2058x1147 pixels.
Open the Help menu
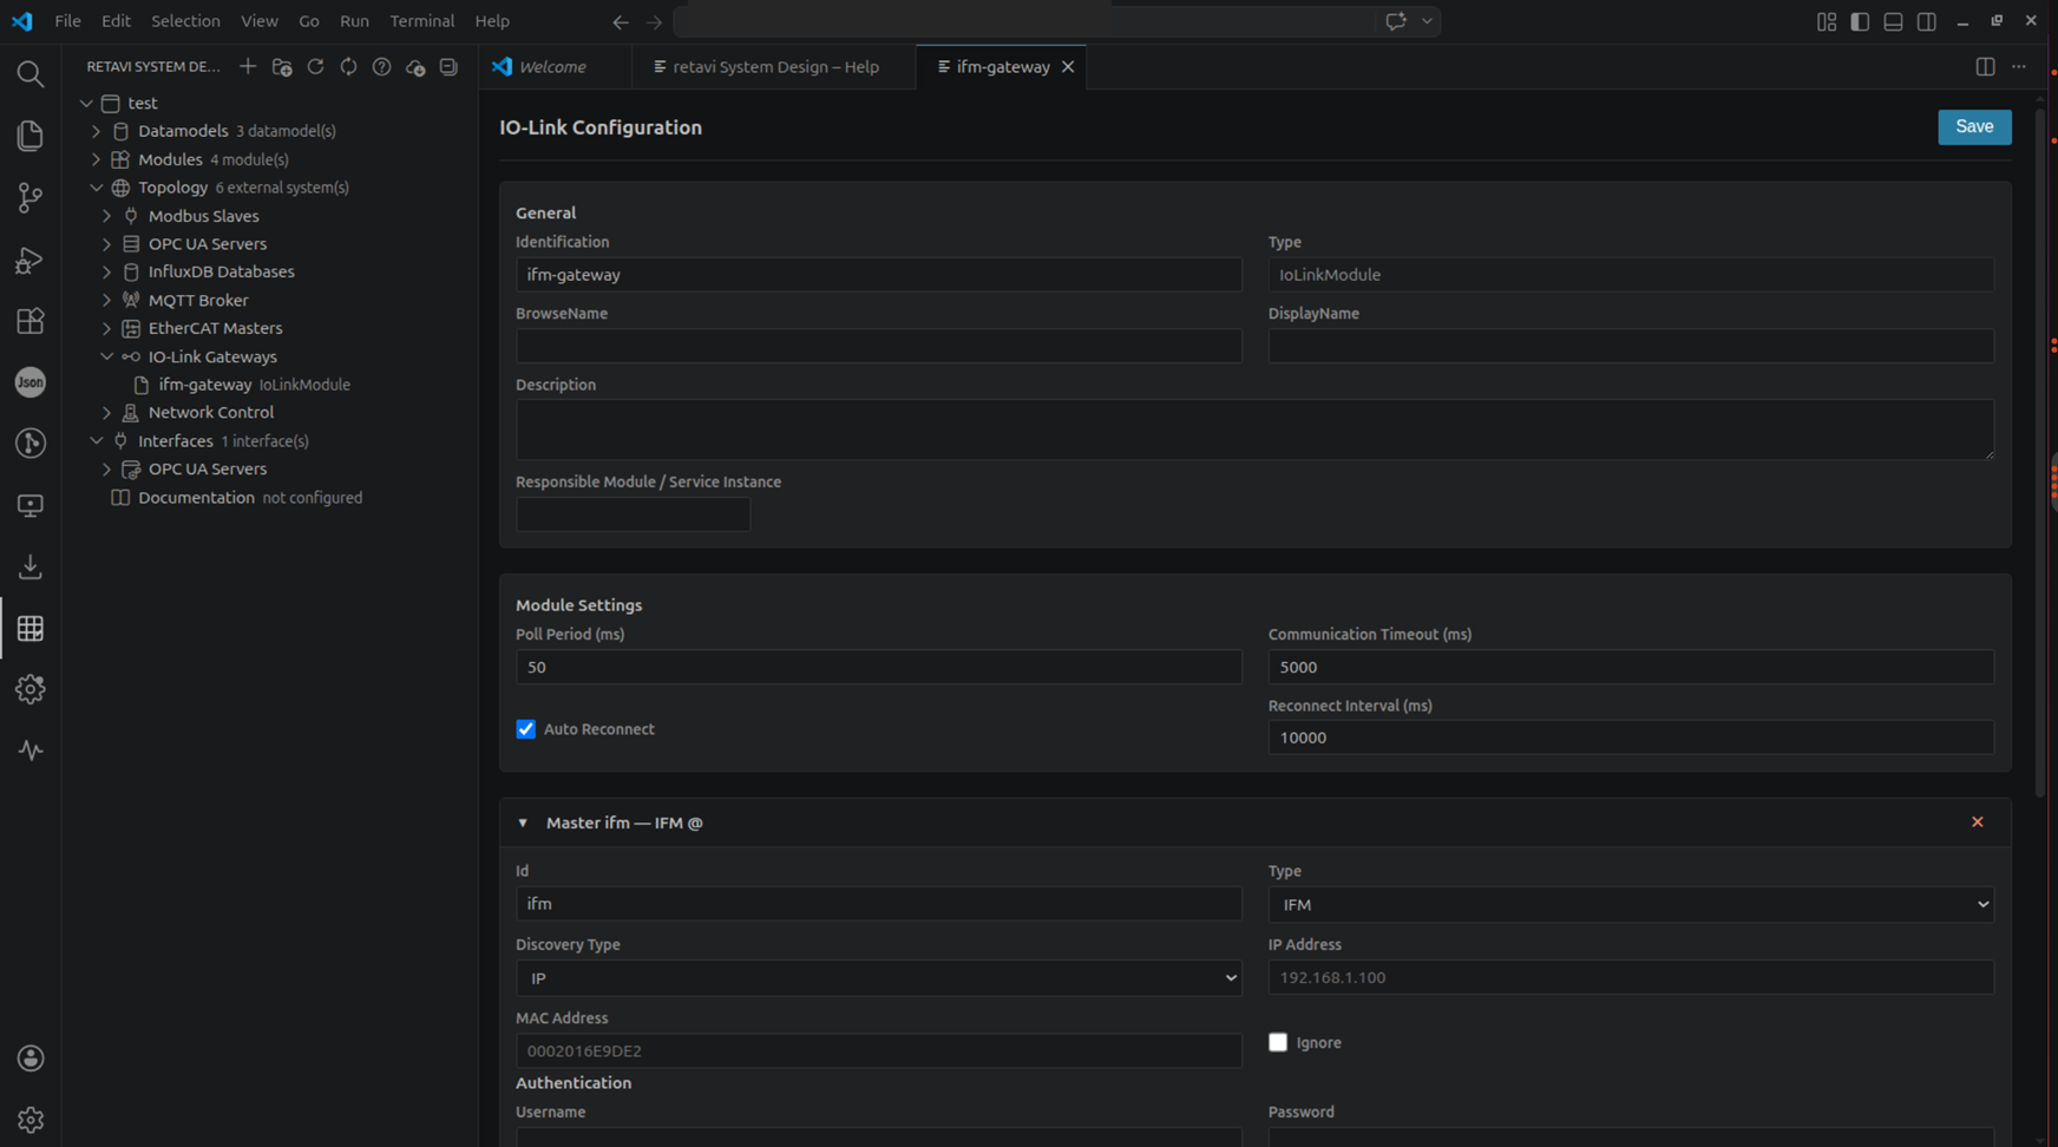492,21
